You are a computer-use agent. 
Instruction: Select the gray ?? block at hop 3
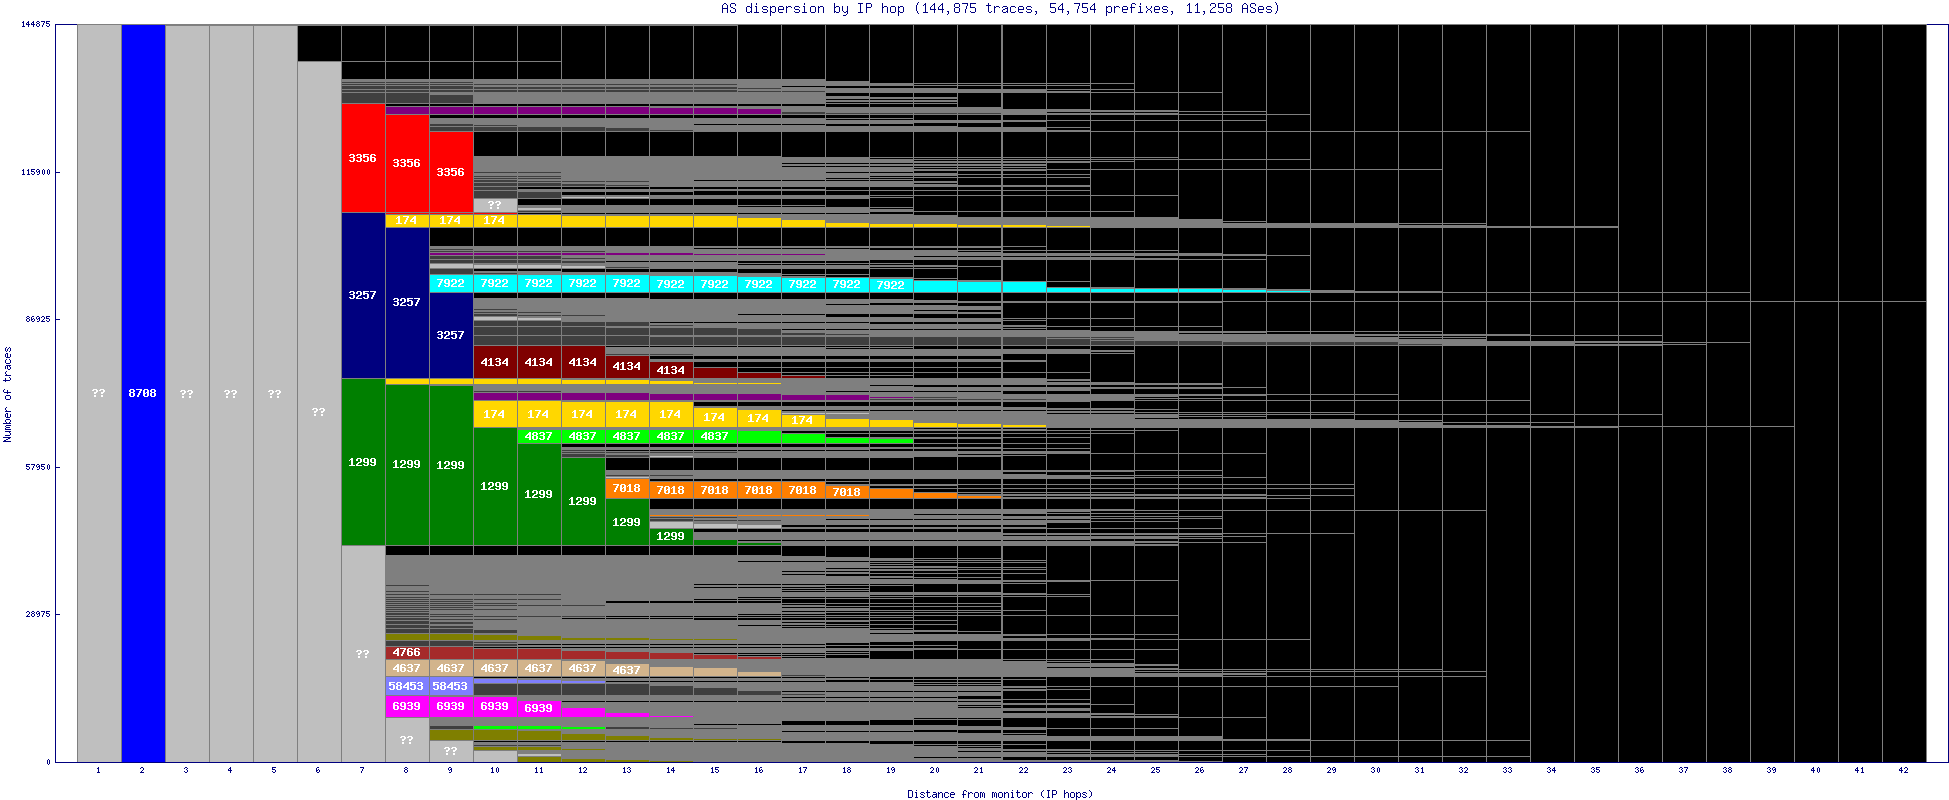pos(187,393)
